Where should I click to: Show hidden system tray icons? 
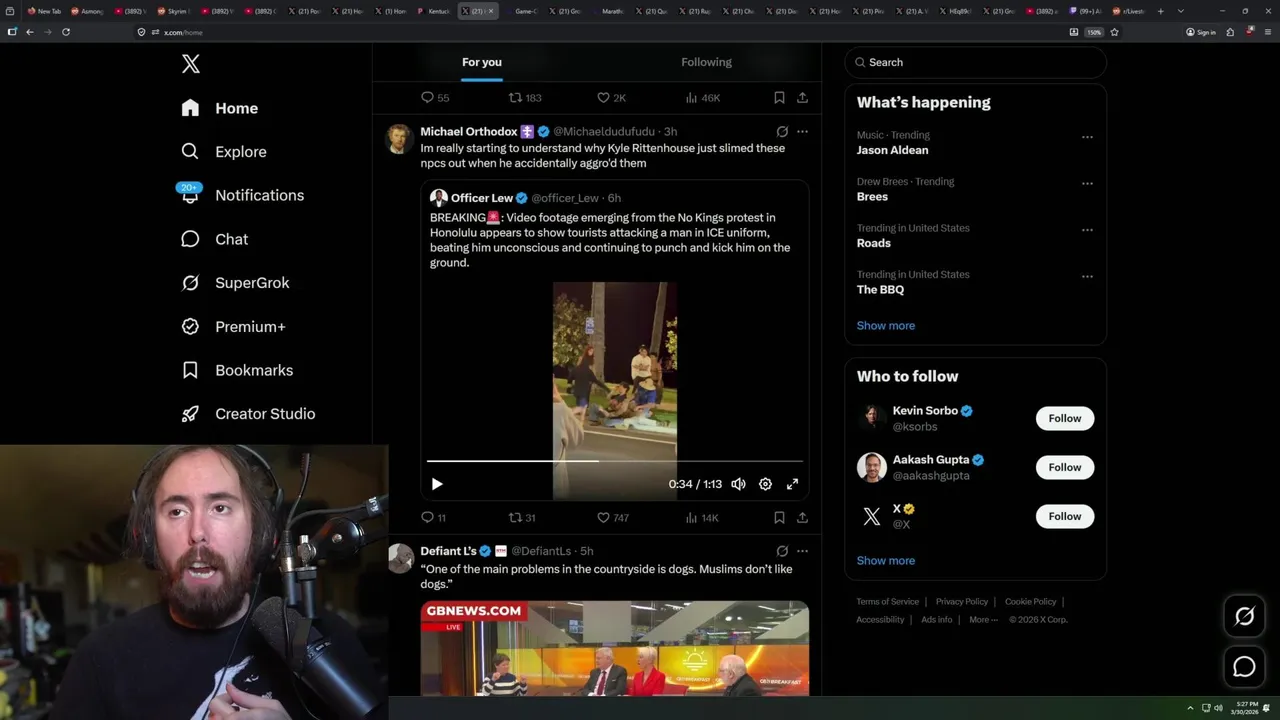tap(1190, 708)
